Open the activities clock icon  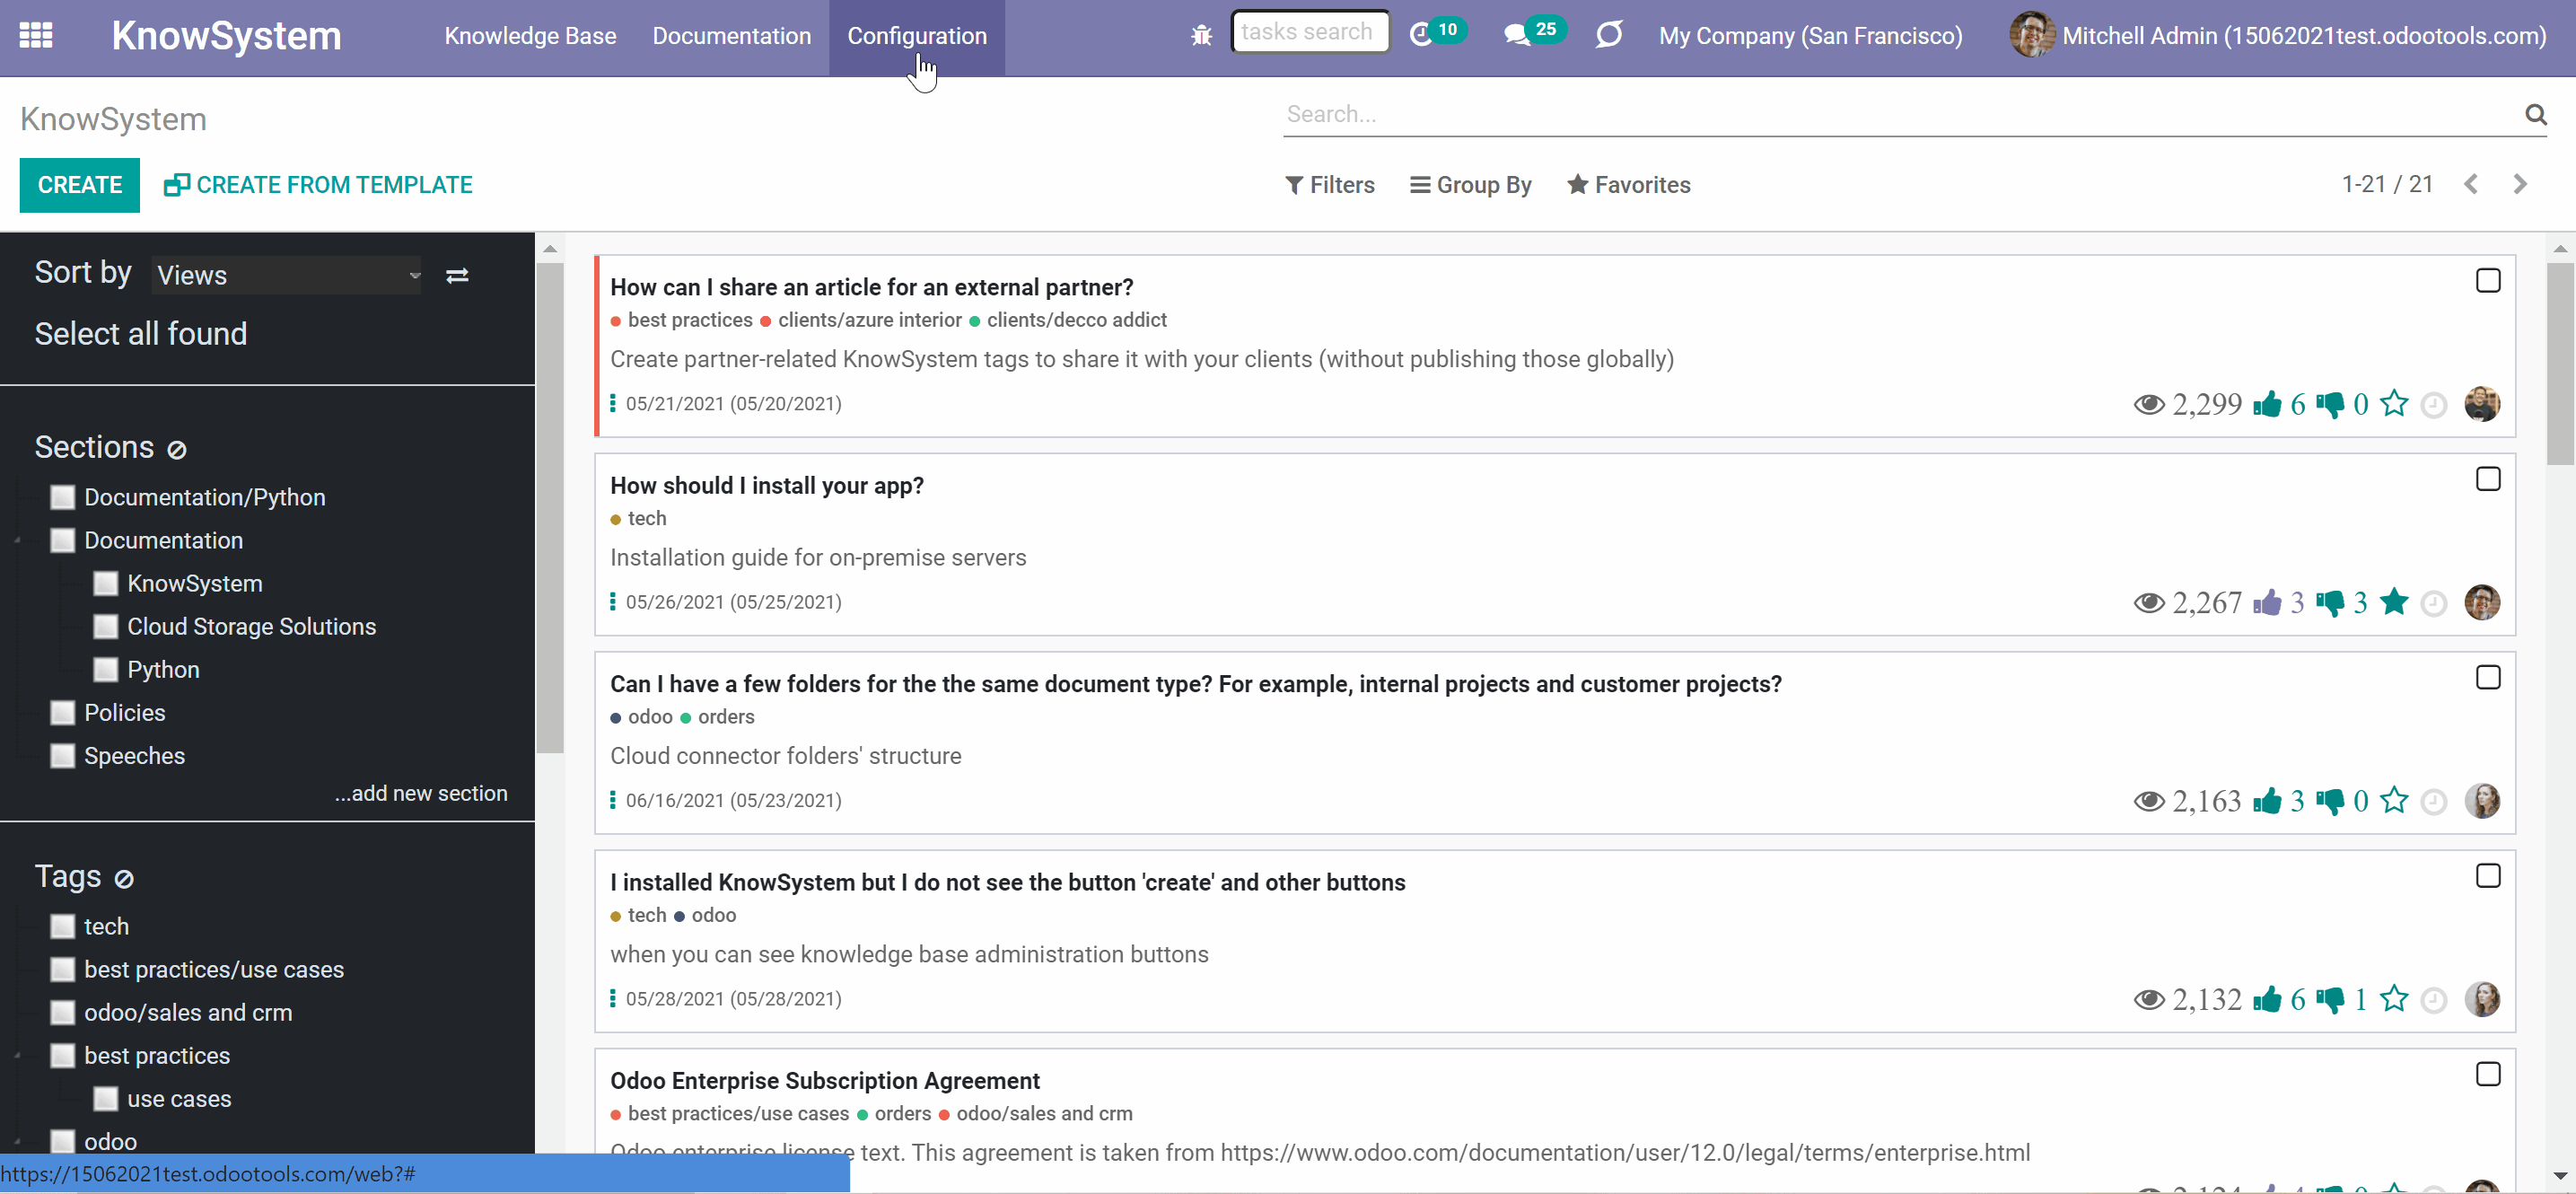(1420, 35)
